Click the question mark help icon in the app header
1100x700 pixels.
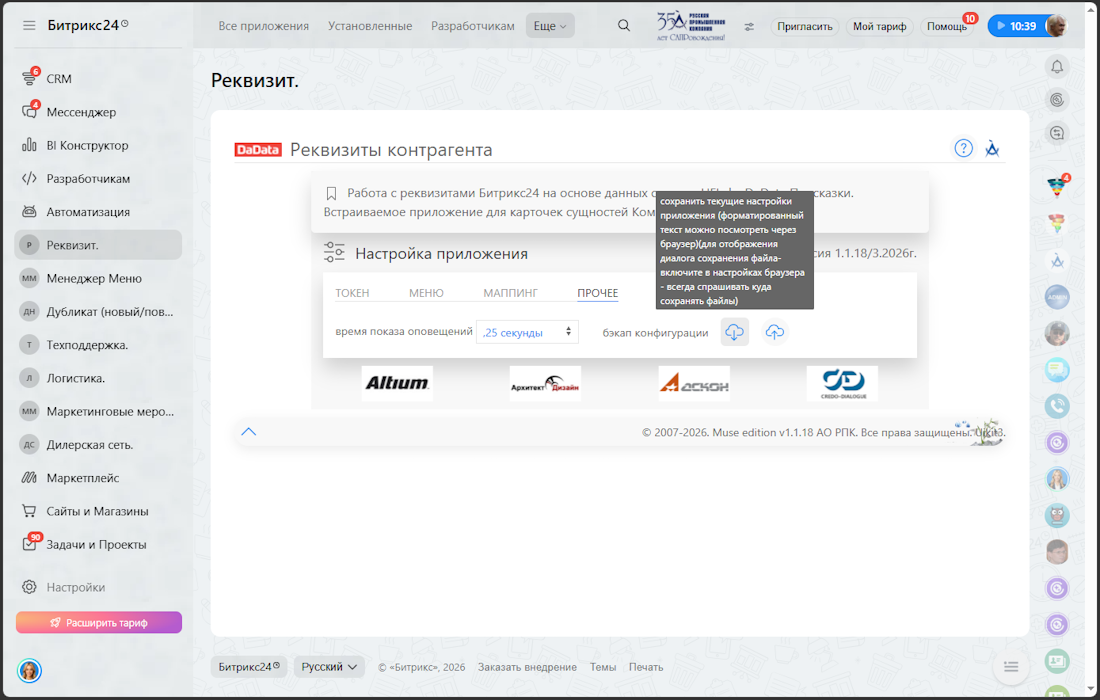pyautogui.click(x=963, y=148)
